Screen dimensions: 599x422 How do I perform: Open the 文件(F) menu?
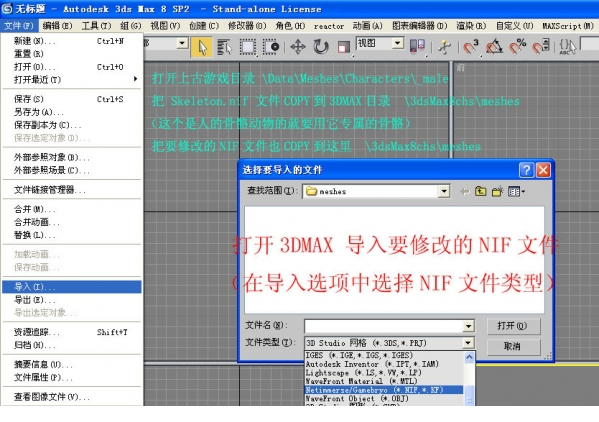tap(18, 26)
